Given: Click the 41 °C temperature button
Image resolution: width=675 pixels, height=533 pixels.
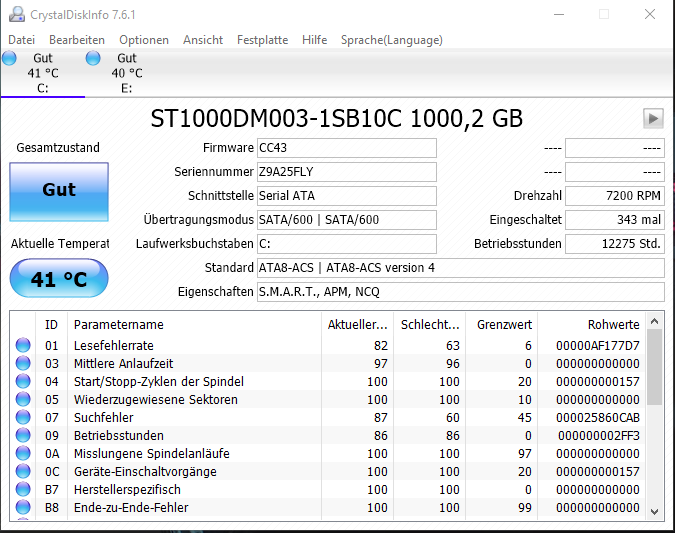Looking at the screenshot, I should [59, 278].
